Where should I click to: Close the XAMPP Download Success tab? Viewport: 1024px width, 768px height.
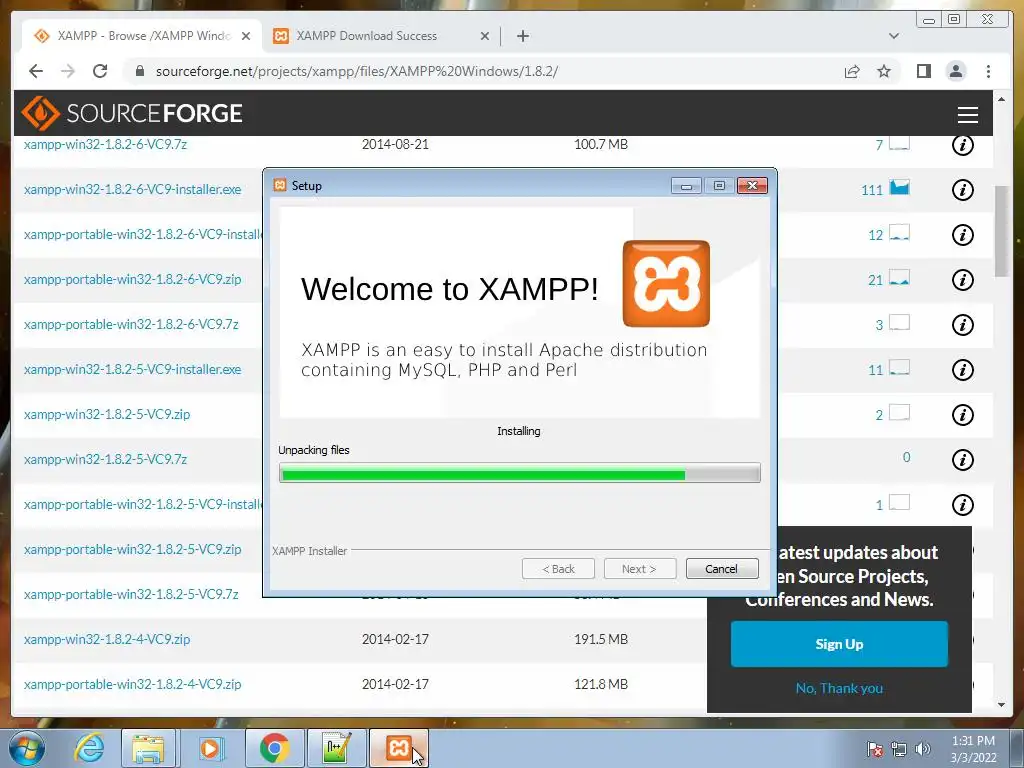coord(485,37)
